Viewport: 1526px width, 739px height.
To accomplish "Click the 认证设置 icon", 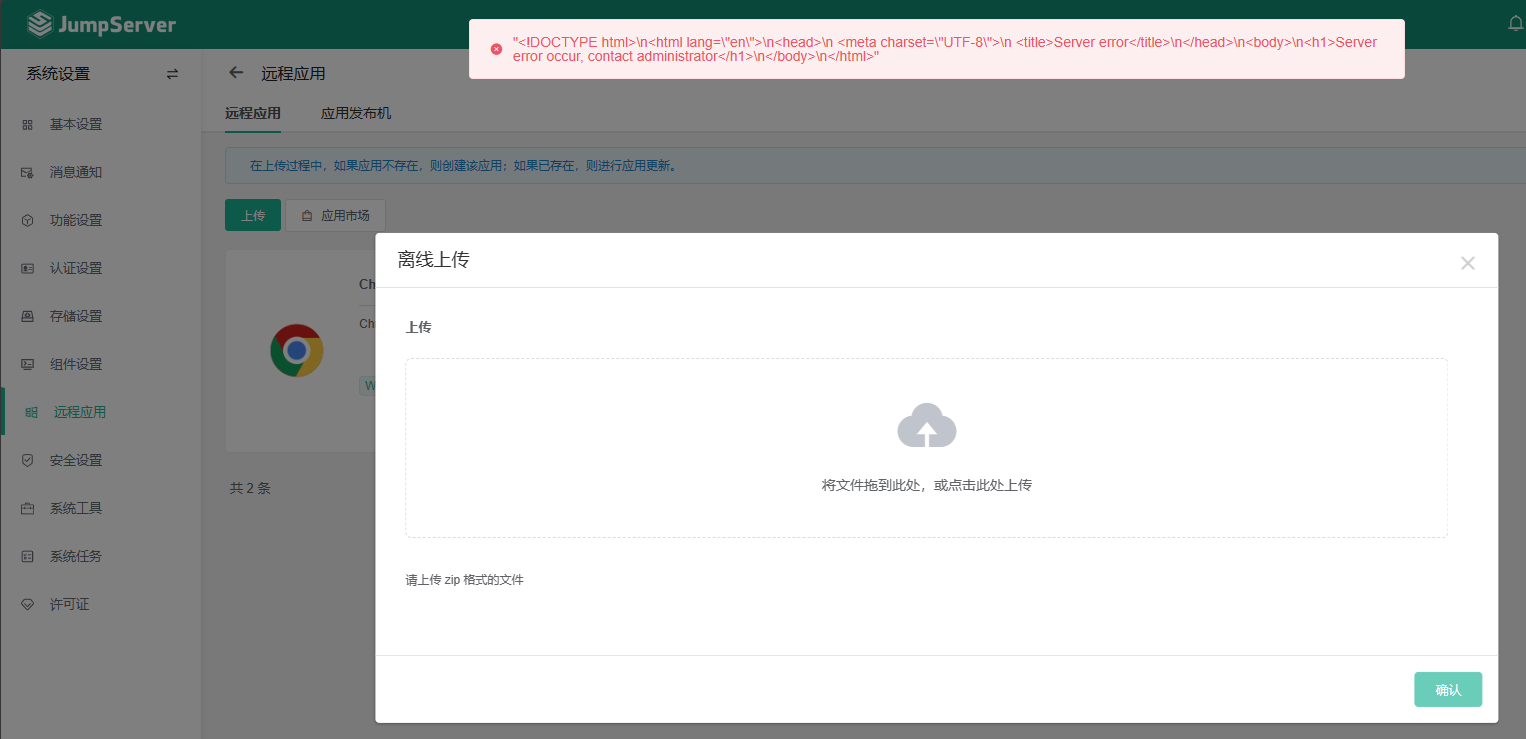I will coord(28,269).
